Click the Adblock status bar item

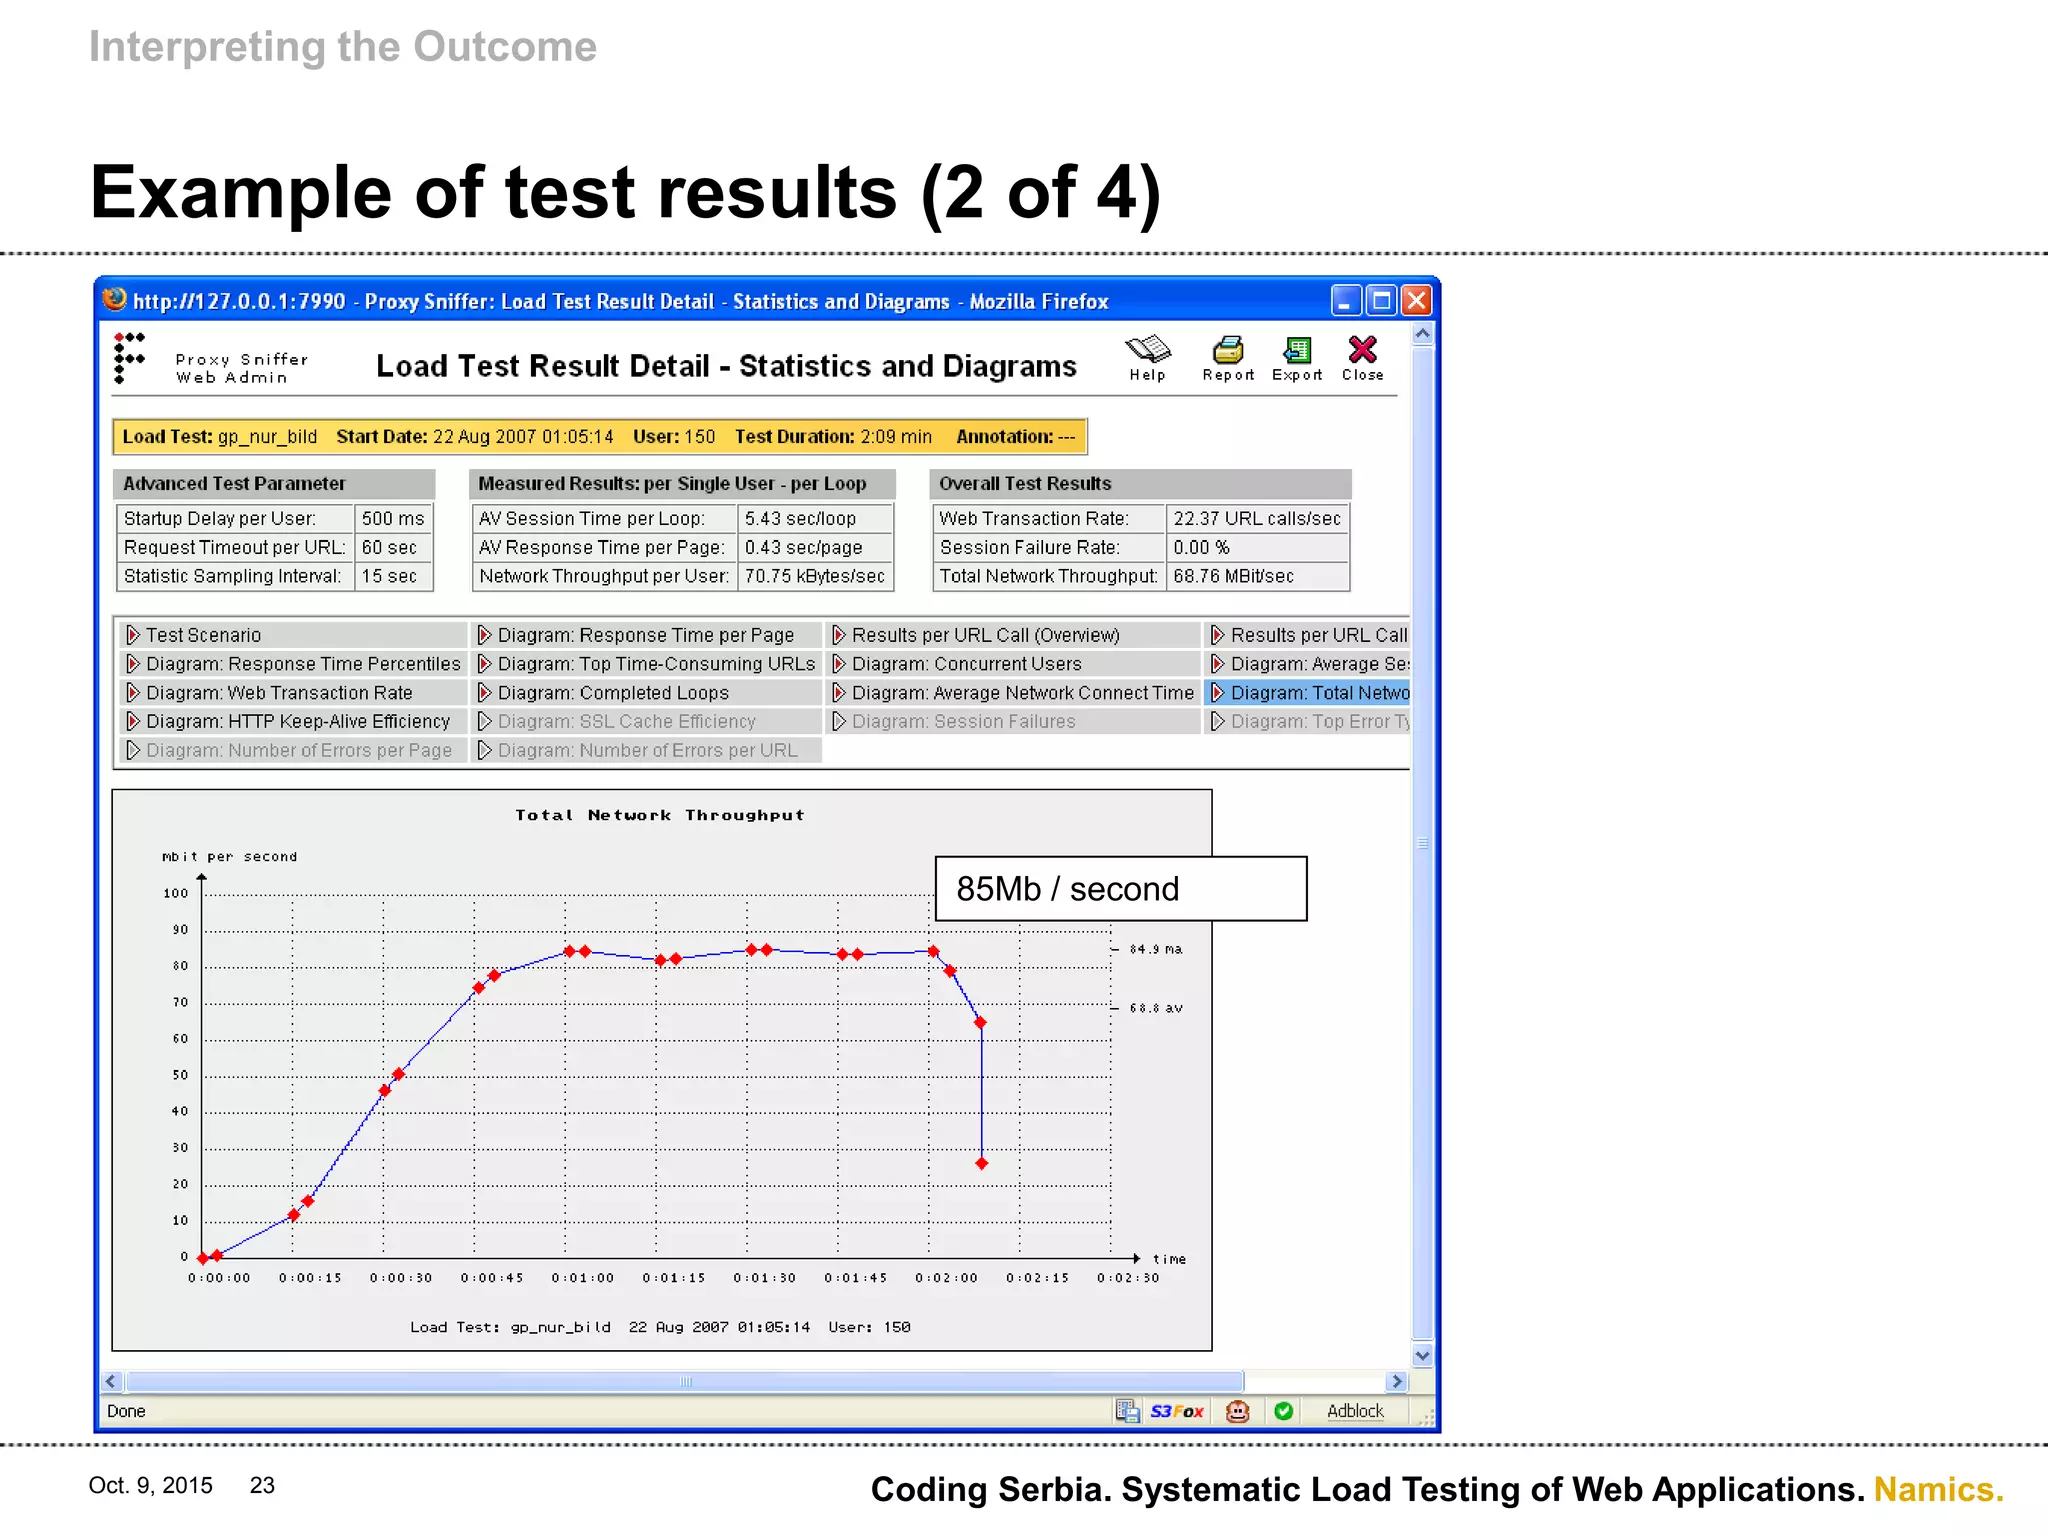1354,1411
